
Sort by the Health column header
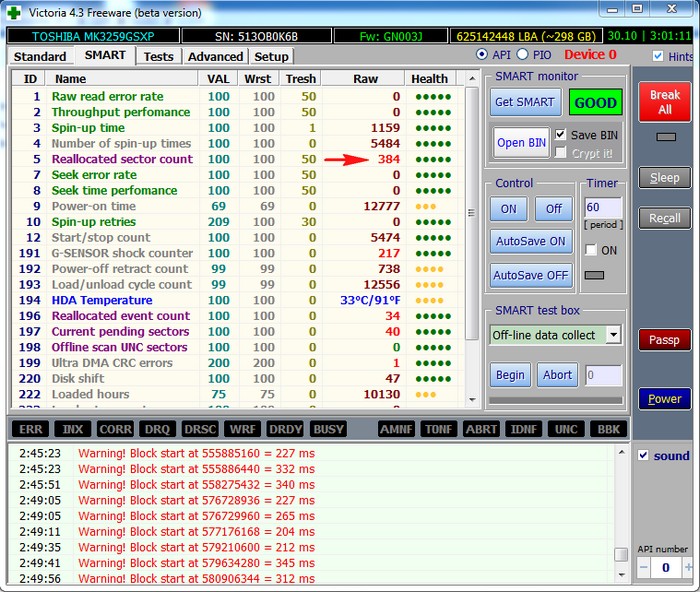[x=429, y=79]
